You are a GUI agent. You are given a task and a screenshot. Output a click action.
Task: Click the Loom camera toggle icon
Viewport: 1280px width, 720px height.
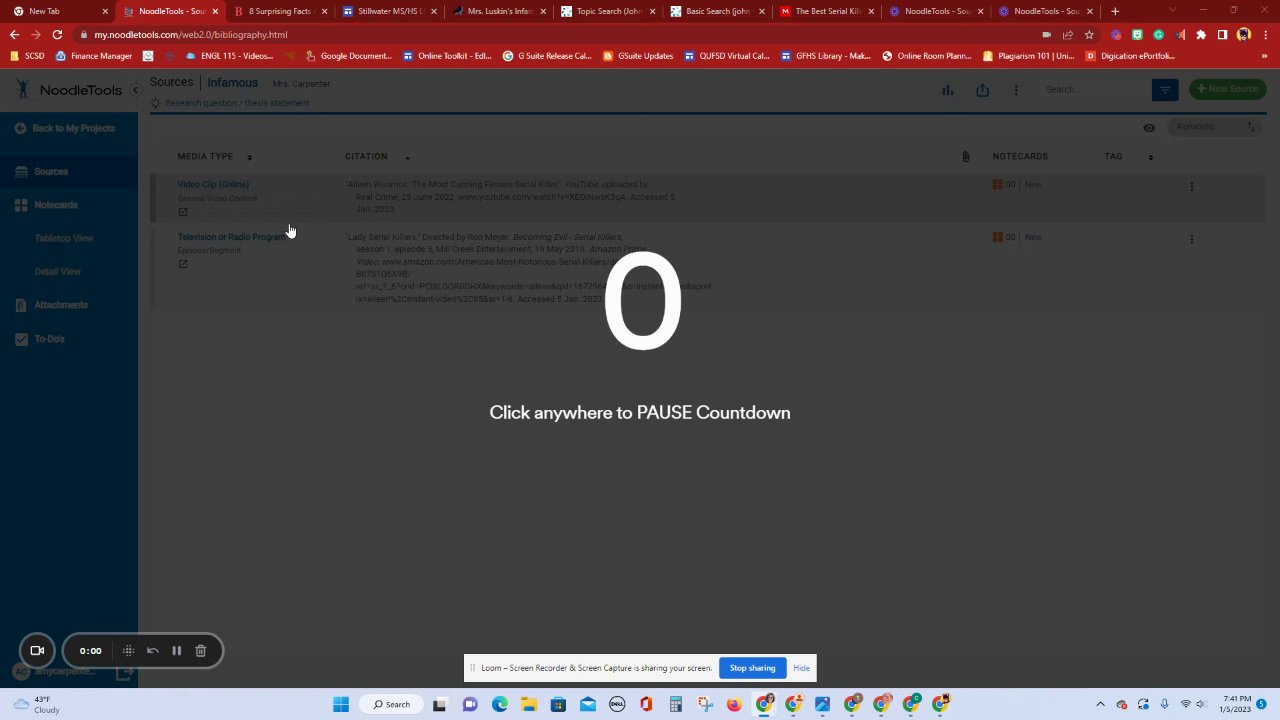[37, 651]
